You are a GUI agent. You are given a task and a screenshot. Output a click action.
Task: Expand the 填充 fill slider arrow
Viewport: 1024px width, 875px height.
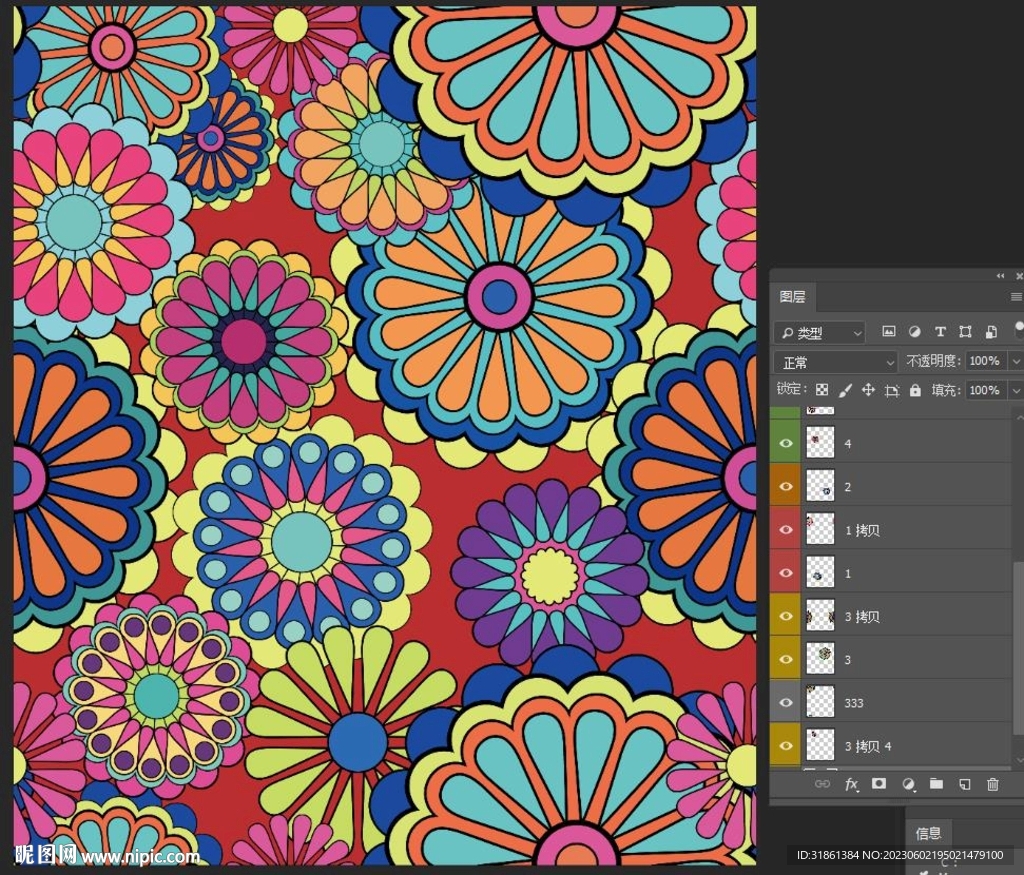(1016, 390)
